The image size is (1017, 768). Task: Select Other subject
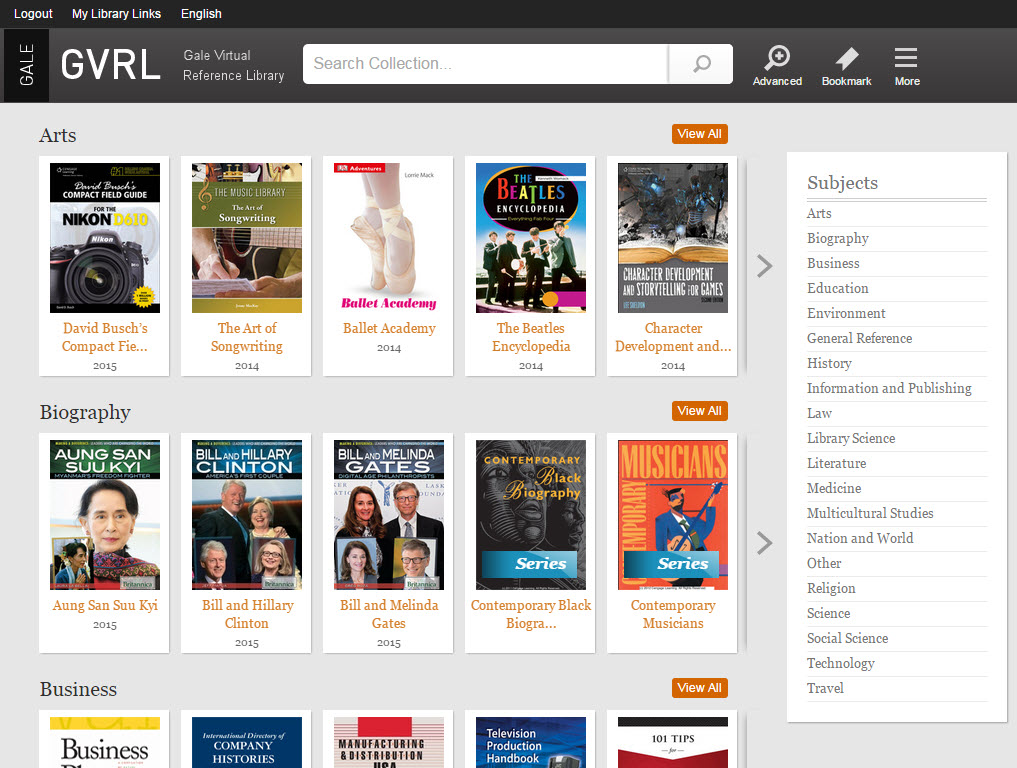coord(824,563)
